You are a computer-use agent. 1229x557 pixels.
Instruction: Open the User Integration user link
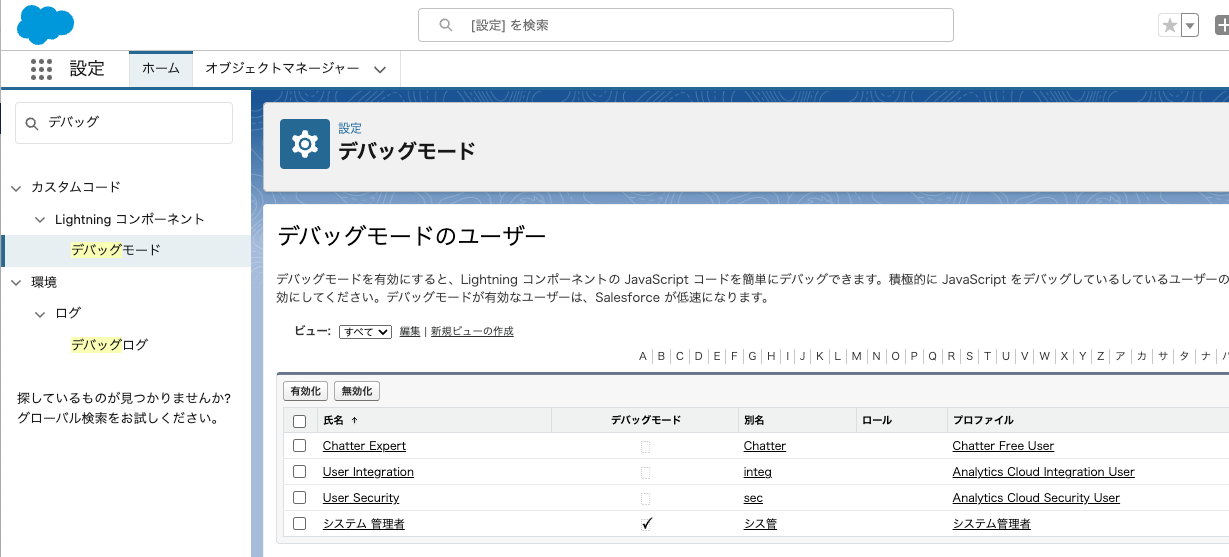pos(368,472)
